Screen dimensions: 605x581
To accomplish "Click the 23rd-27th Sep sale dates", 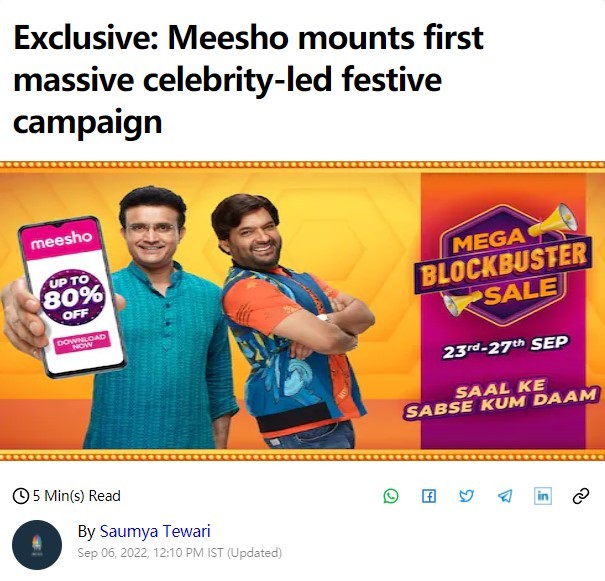I will (x=508, y=343).
